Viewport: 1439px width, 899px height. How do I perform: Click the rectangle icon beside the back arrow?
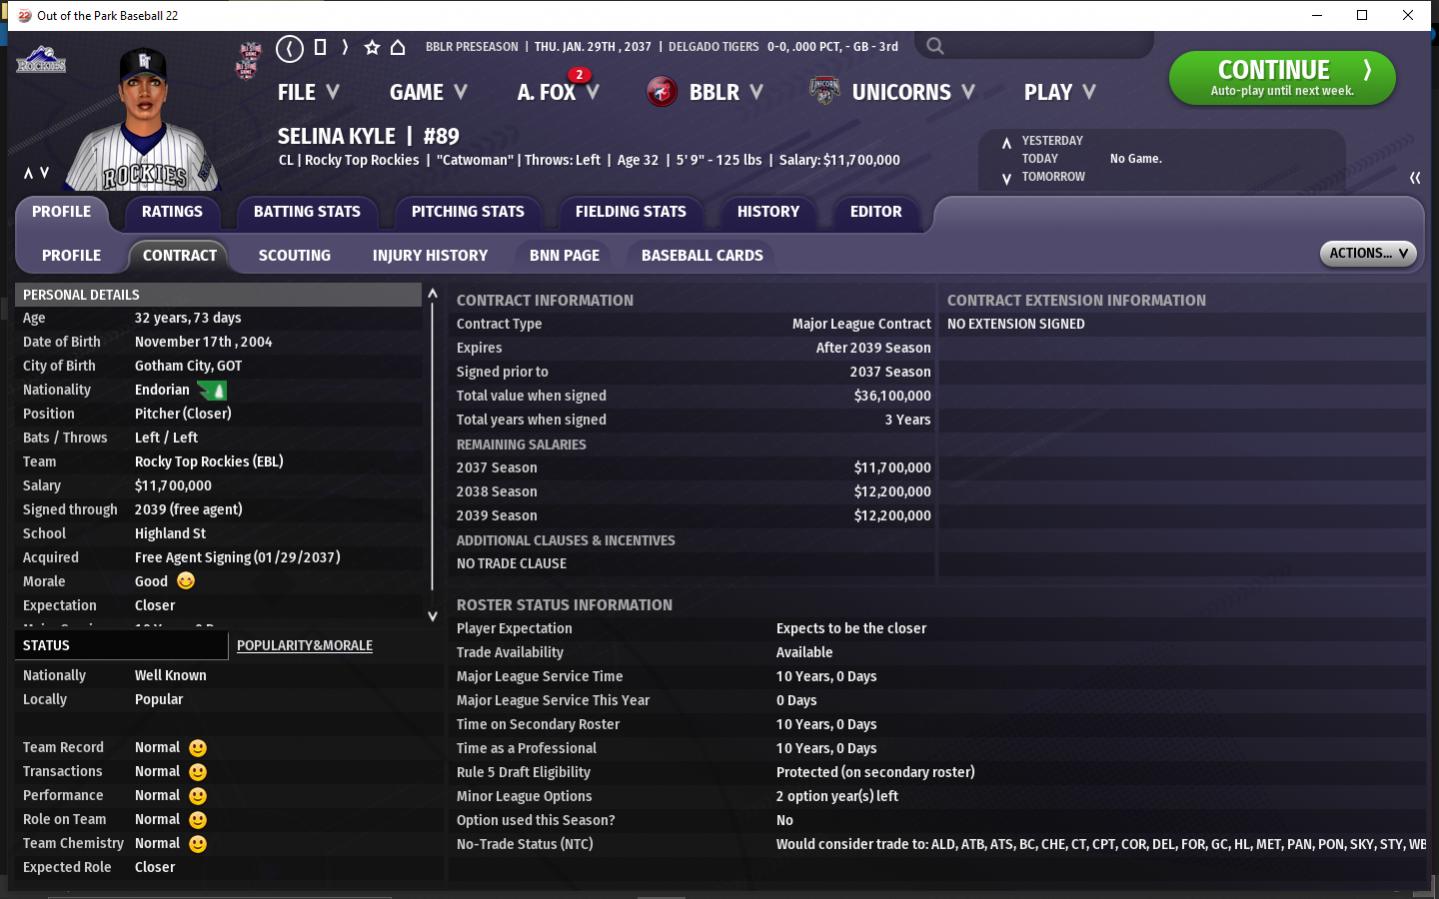click(x=320, y=47)
